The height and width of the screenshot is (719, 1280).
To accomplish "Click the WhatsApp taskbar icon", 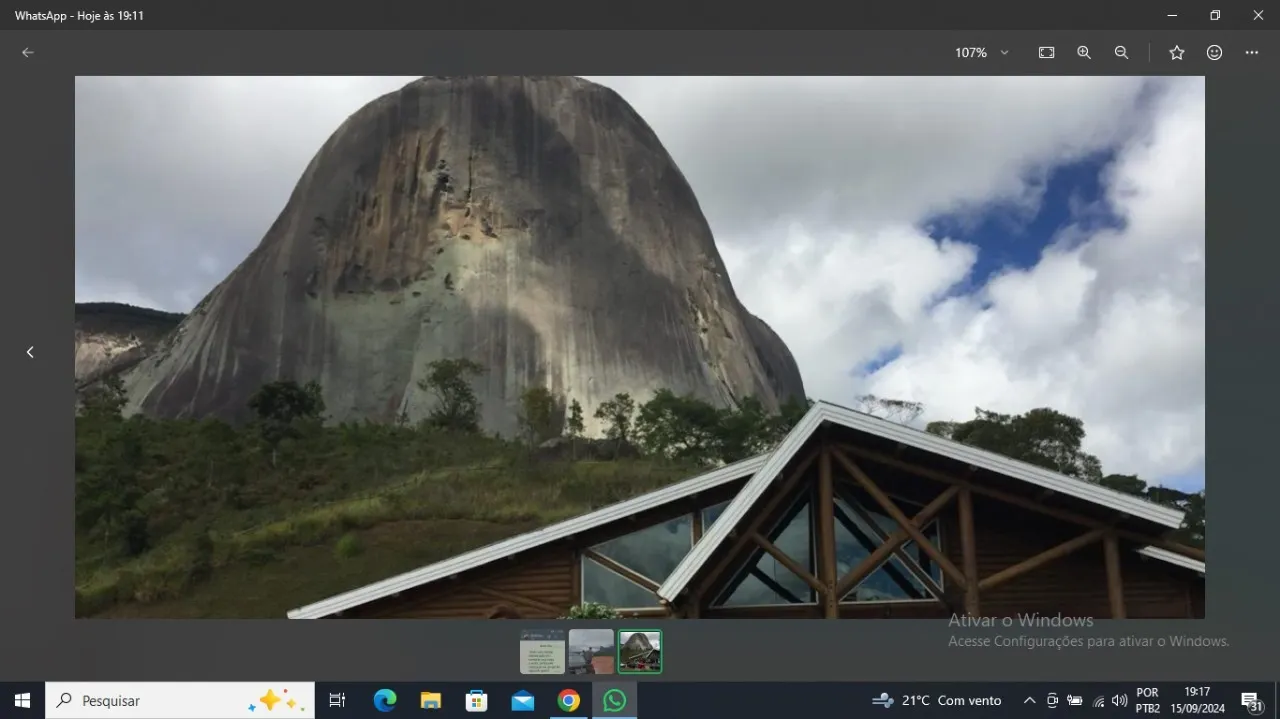I will coord(615,700).
